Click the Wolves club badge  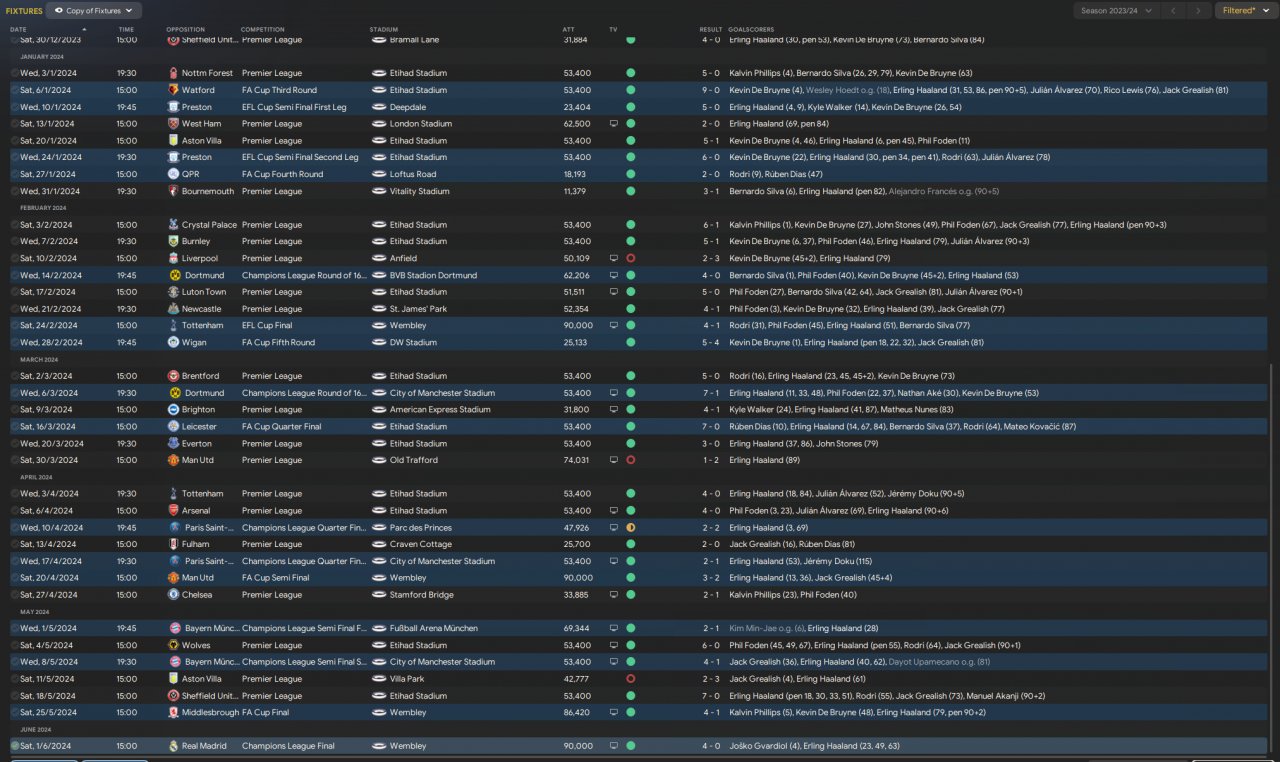(174, 645)
